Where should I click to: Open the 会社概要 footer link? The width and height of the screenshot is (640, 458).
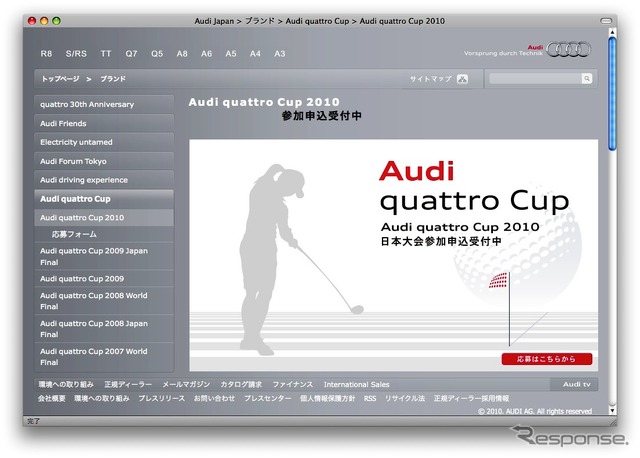point(51,398)
